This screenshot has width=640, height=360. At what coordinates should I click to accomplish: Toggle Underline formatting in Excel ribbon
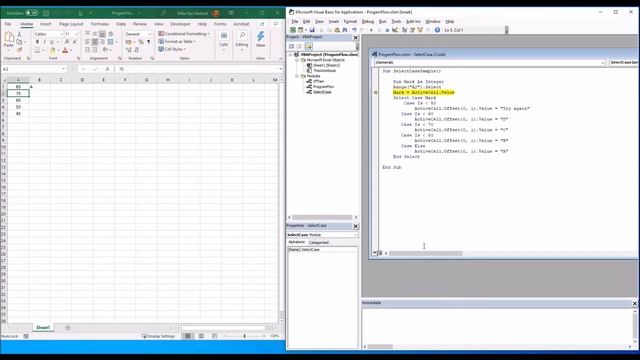52,42
